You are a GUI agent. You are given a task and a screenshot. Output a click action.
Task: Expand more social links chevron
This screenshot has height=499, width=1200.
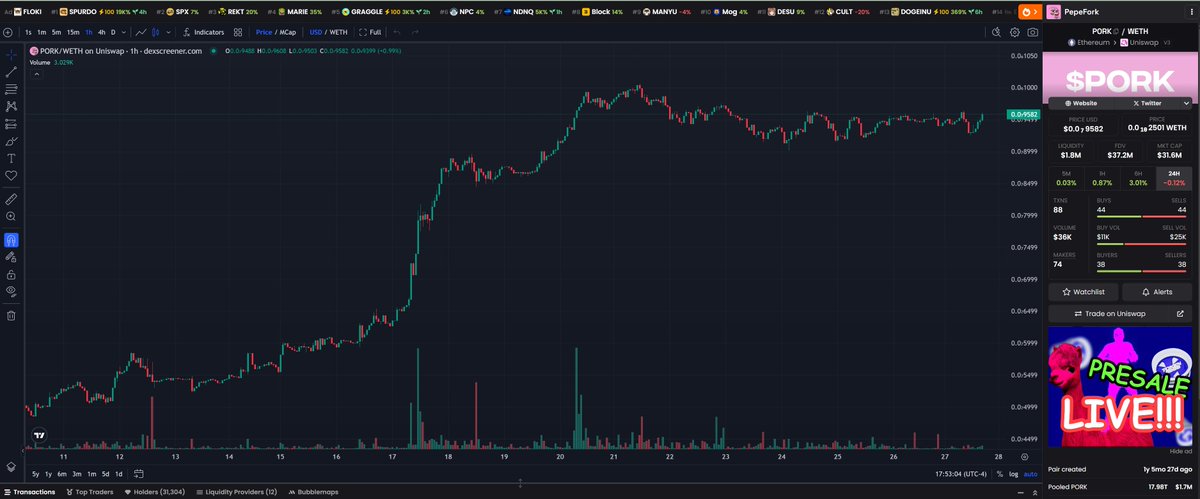point(1187,102)
